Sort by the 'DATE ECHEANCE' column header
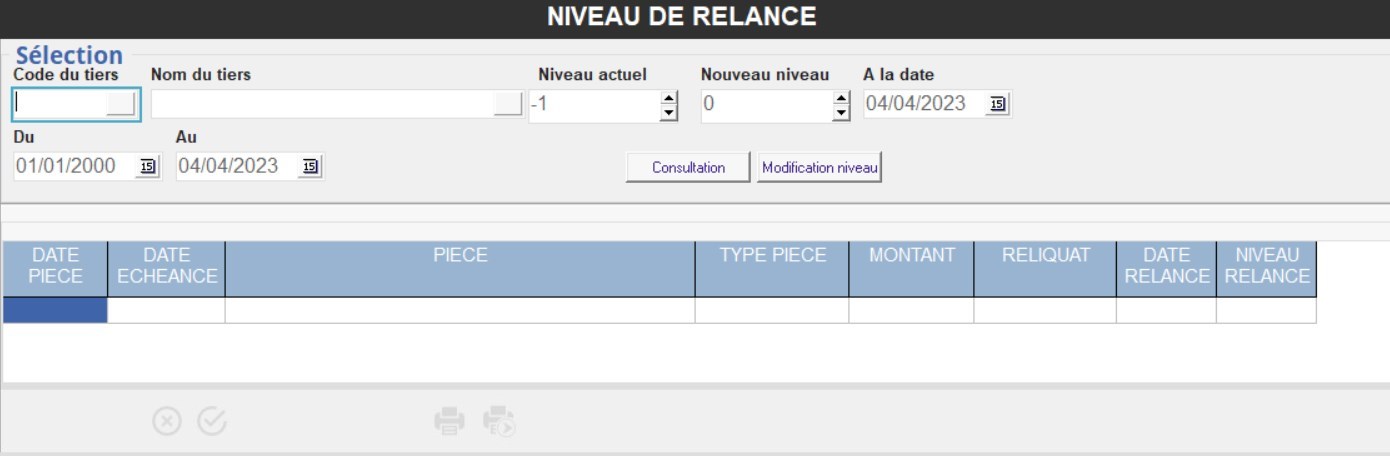Image resolution: width=1390 pixels, height=456 pixels. point(167,266)
